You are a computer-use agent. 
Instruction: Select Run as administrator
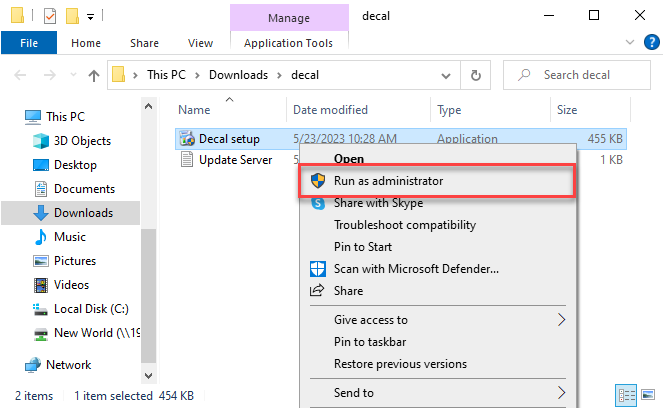click(388, 181)
